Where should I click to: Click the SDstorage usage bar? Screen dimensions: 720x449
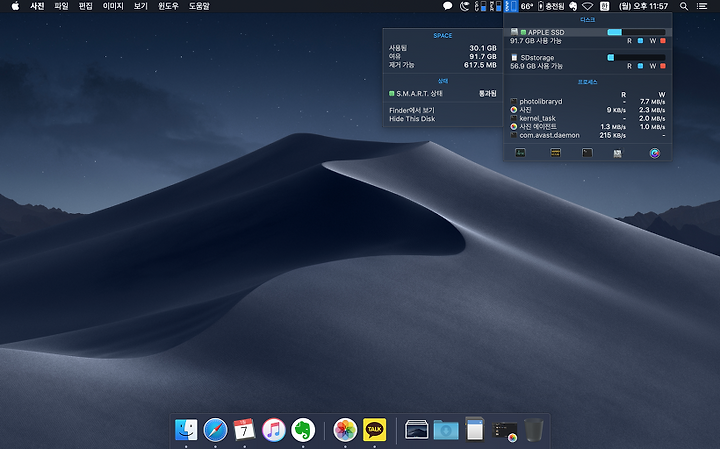click(x=636, y=57)
